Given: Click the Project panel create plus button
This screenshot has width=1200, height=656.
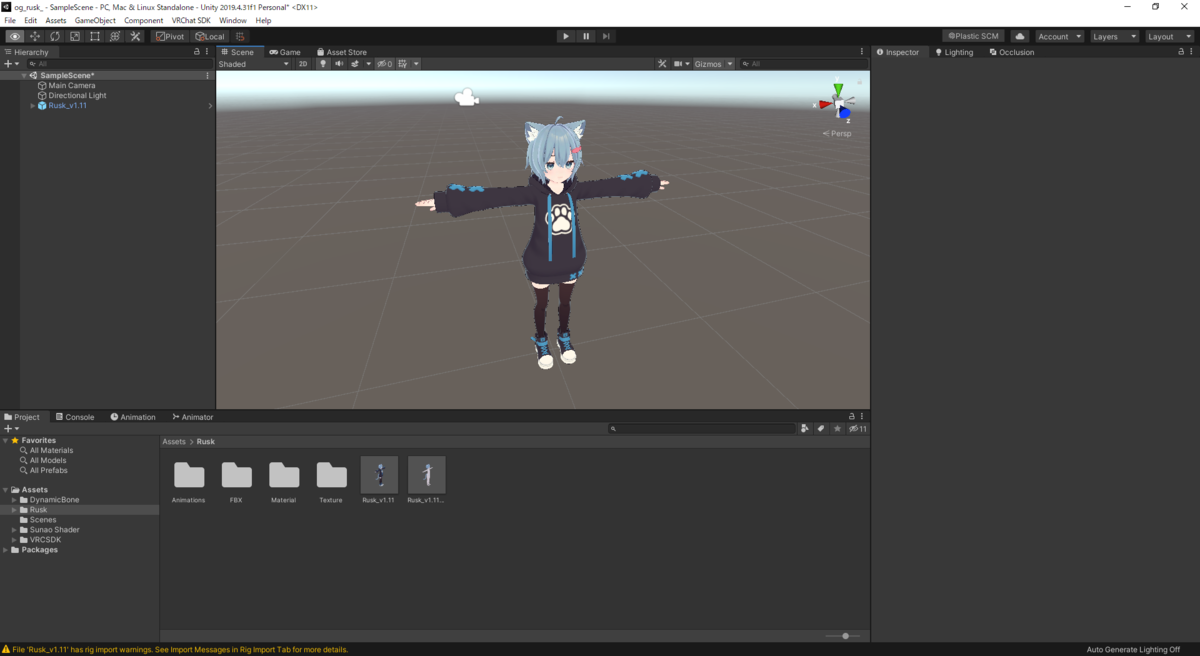Looking at the screenshot, I should pyautogui.click(x=9, y=428).
